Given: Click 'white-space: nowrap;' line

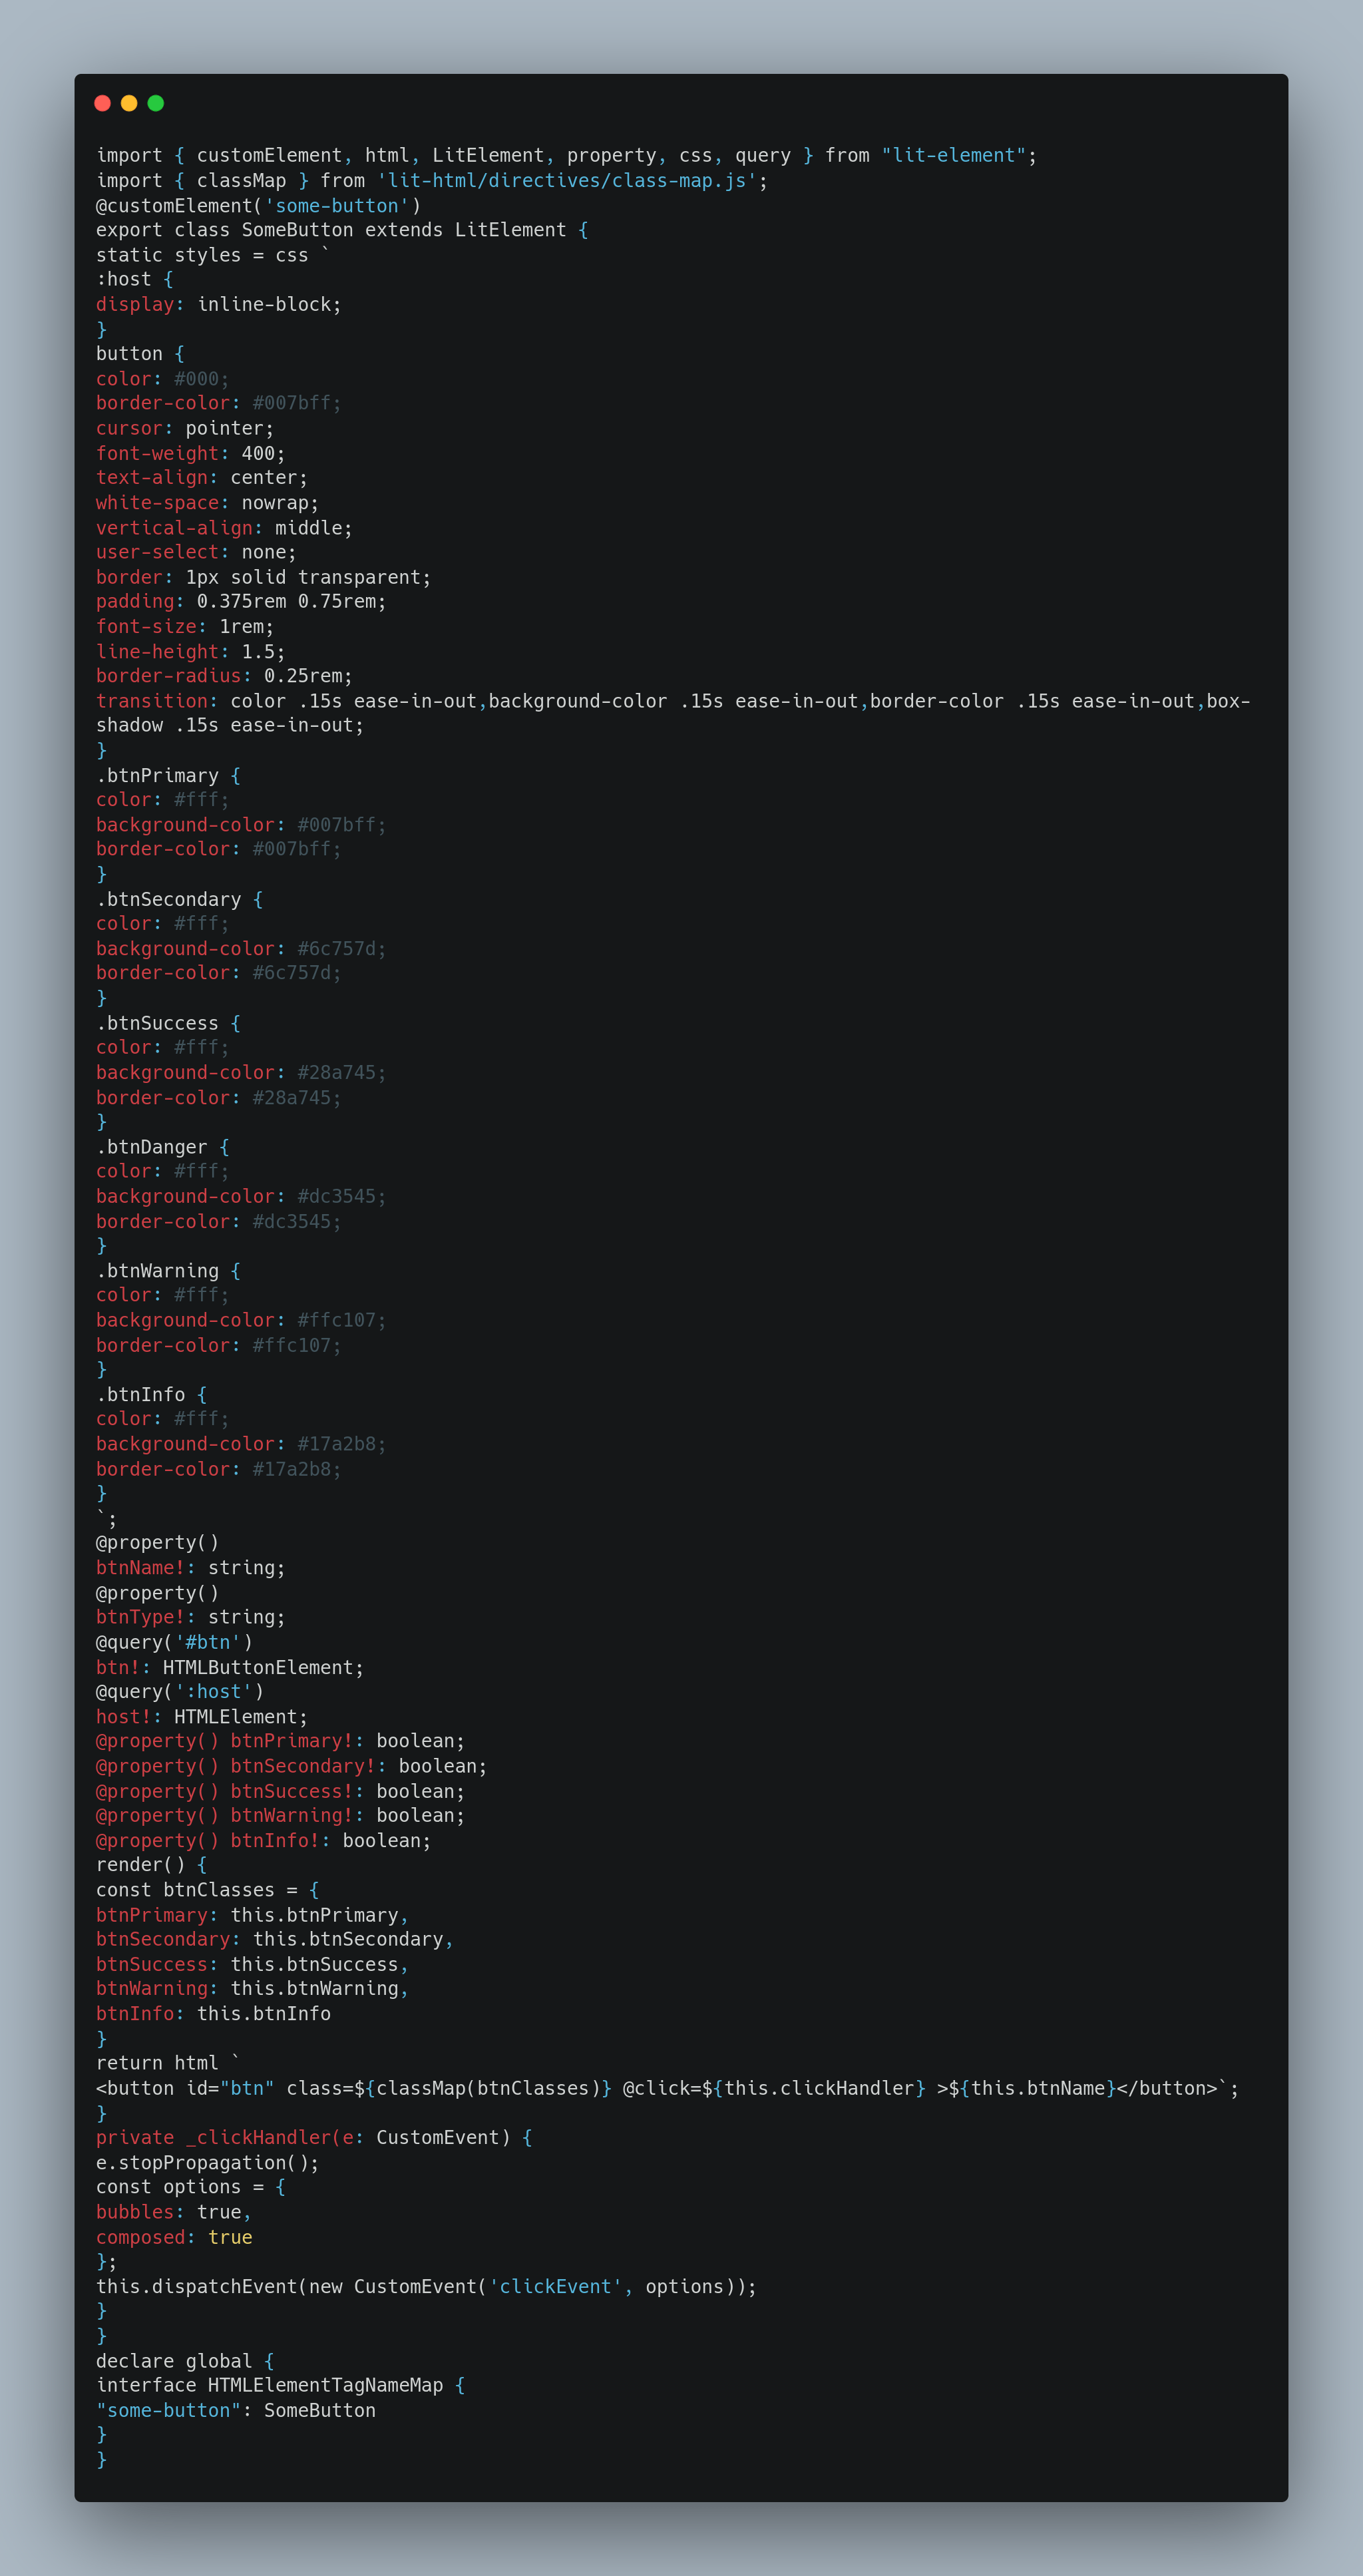Looking at the screenshot, I should [x=208, y=503].
